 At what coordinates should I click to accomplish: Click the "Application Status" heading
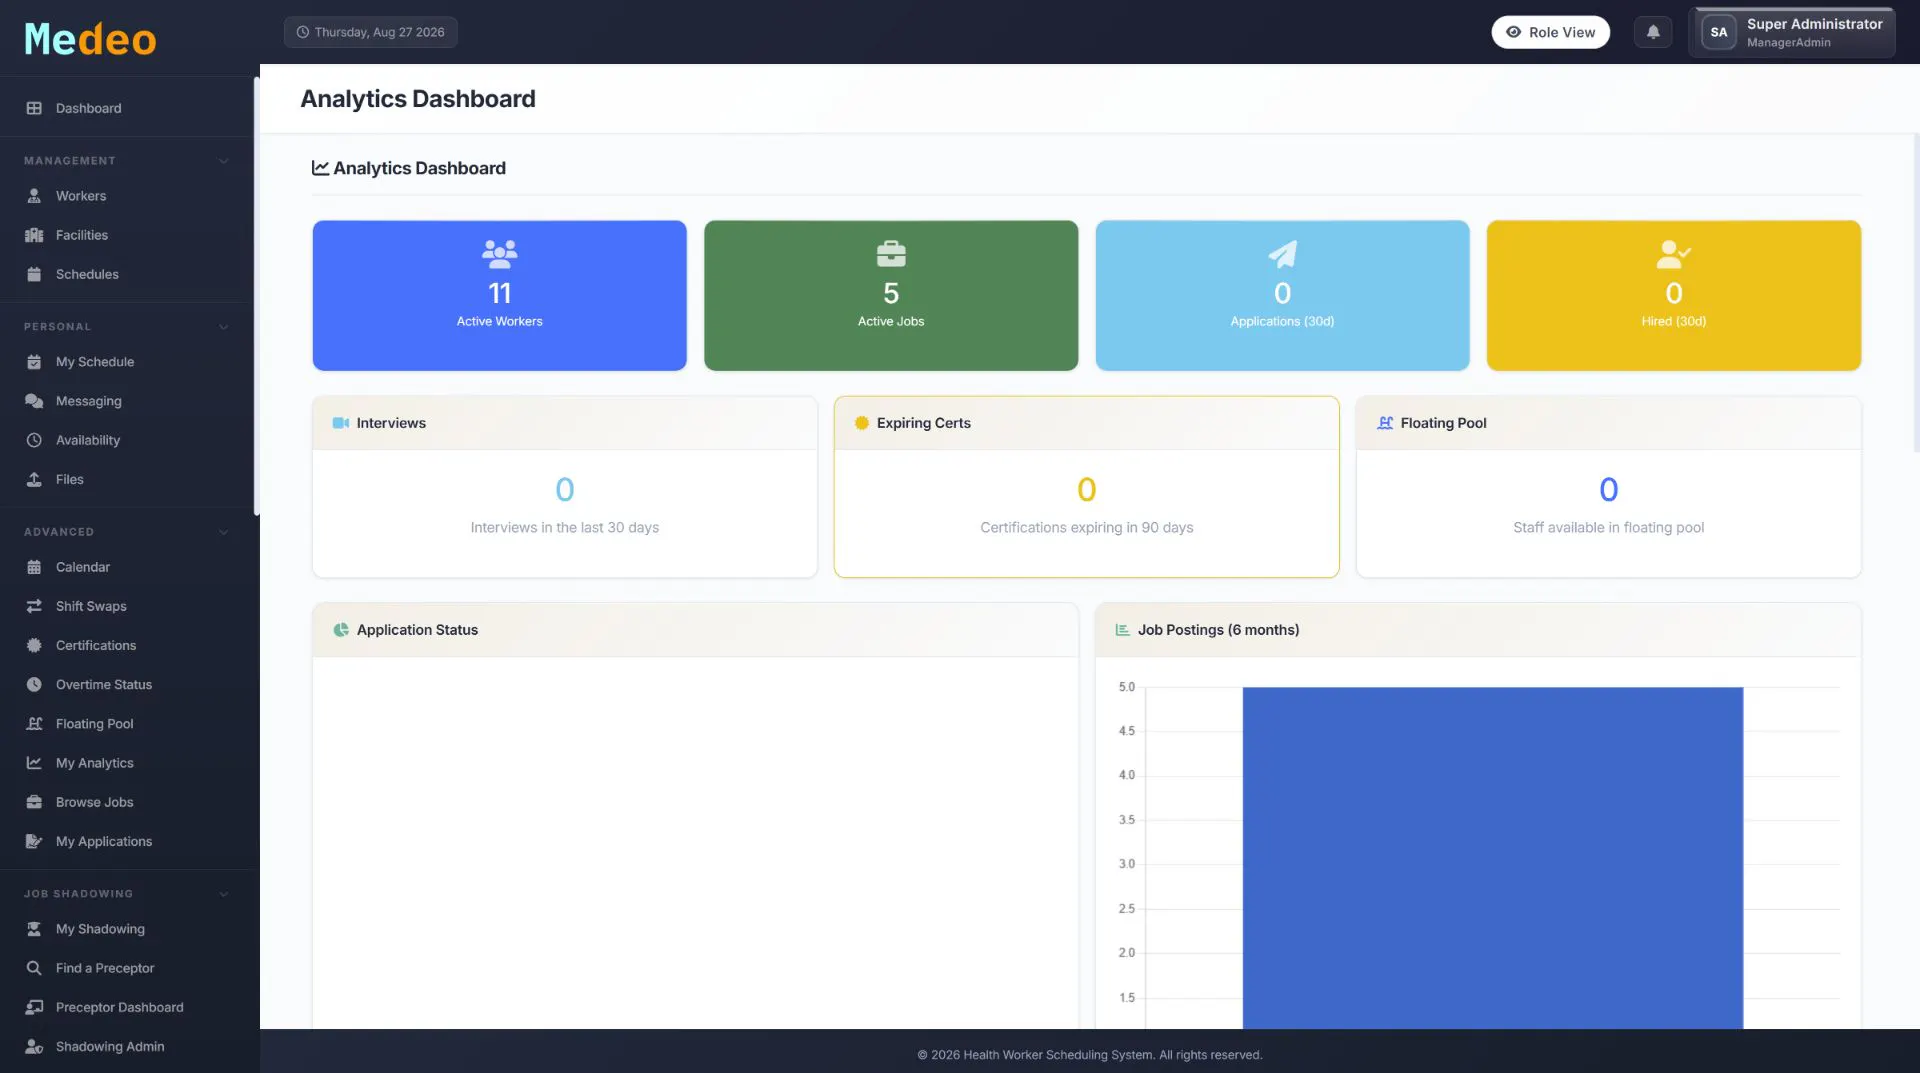pos(417,630)
